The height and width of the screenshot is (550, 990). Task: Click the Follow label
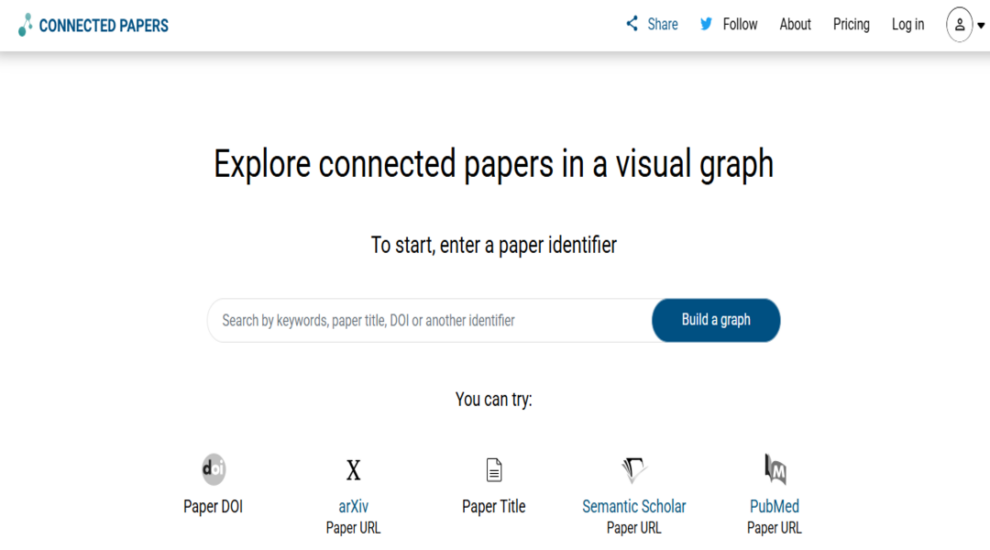point(740,25)
